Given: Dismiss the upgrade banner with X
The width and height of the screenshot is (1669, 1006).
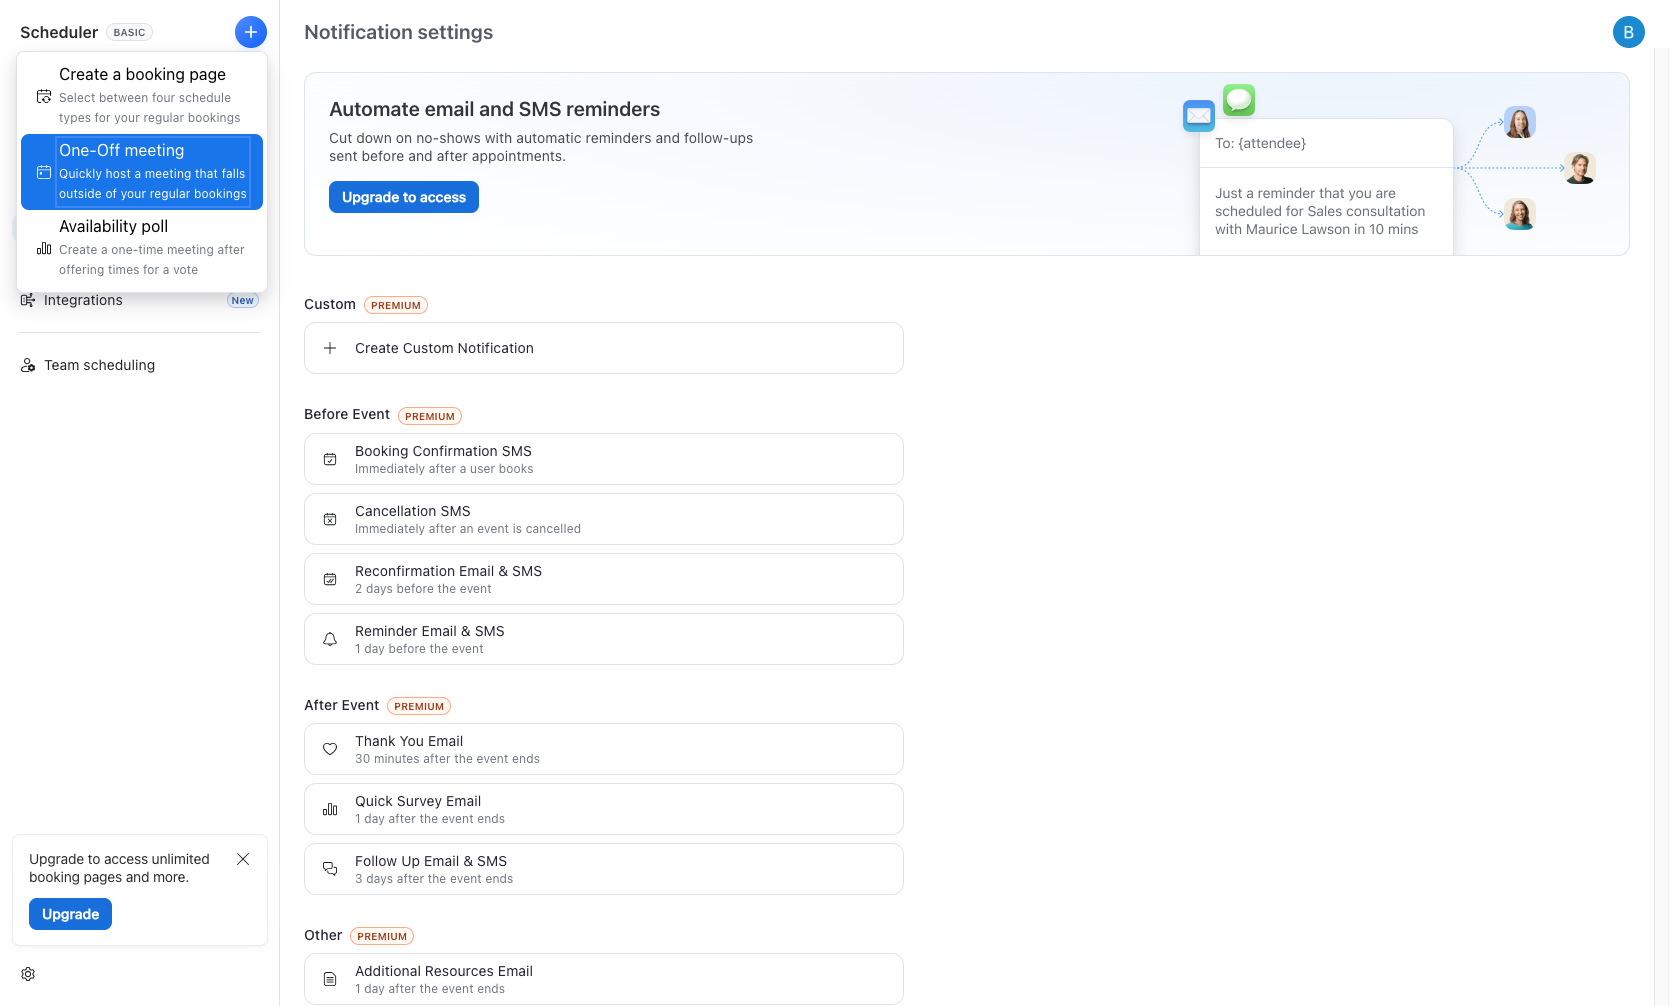Looking at the screenshot, I should tap(243, 859).
